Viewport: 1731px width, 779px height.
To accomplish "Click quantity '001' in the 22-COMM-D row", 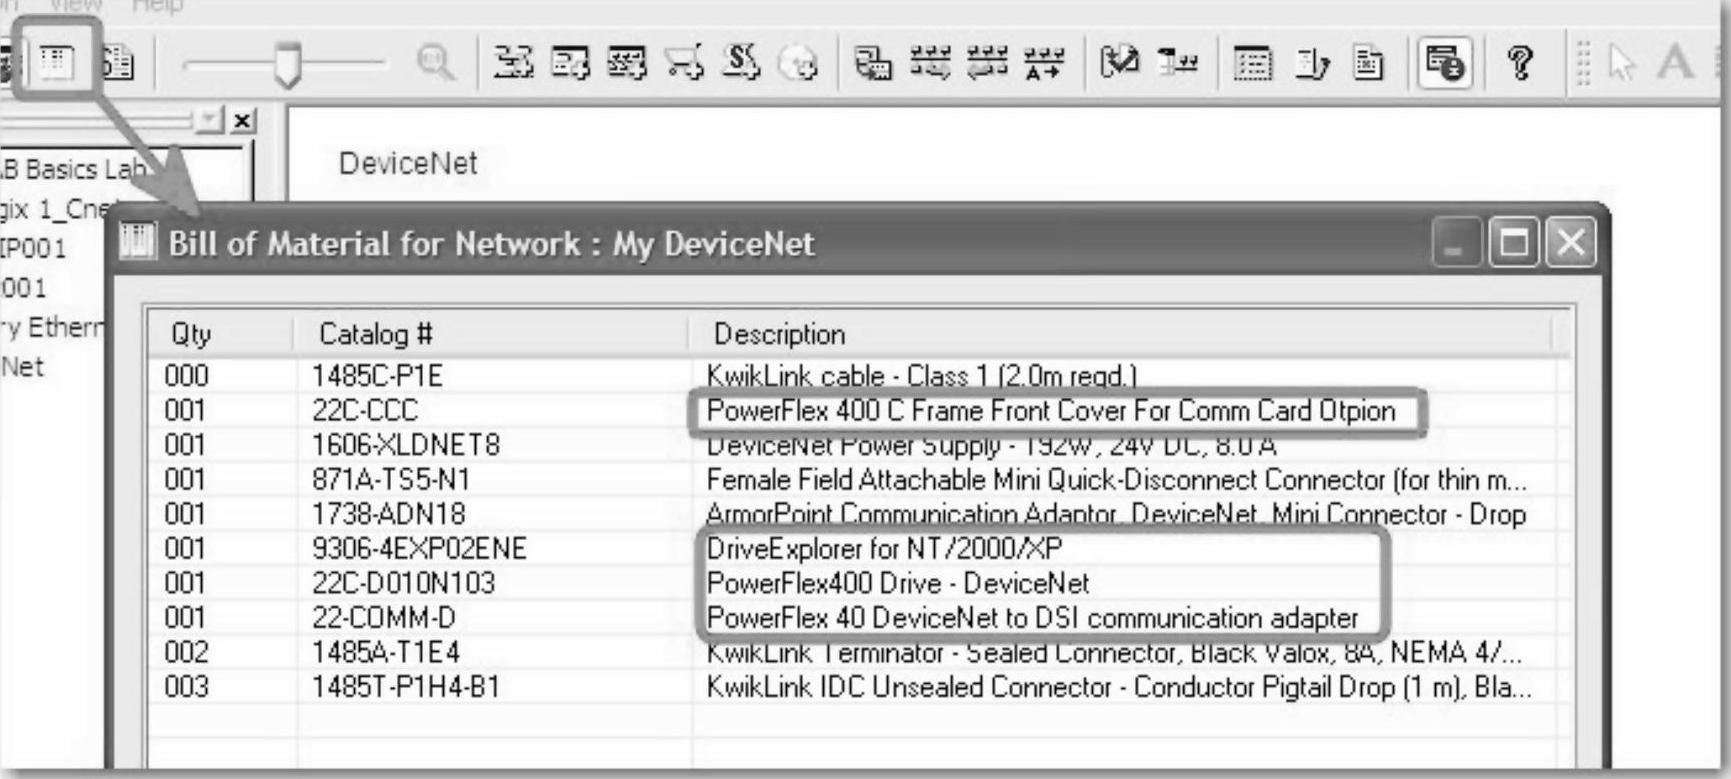I will [x=185, y=617].
